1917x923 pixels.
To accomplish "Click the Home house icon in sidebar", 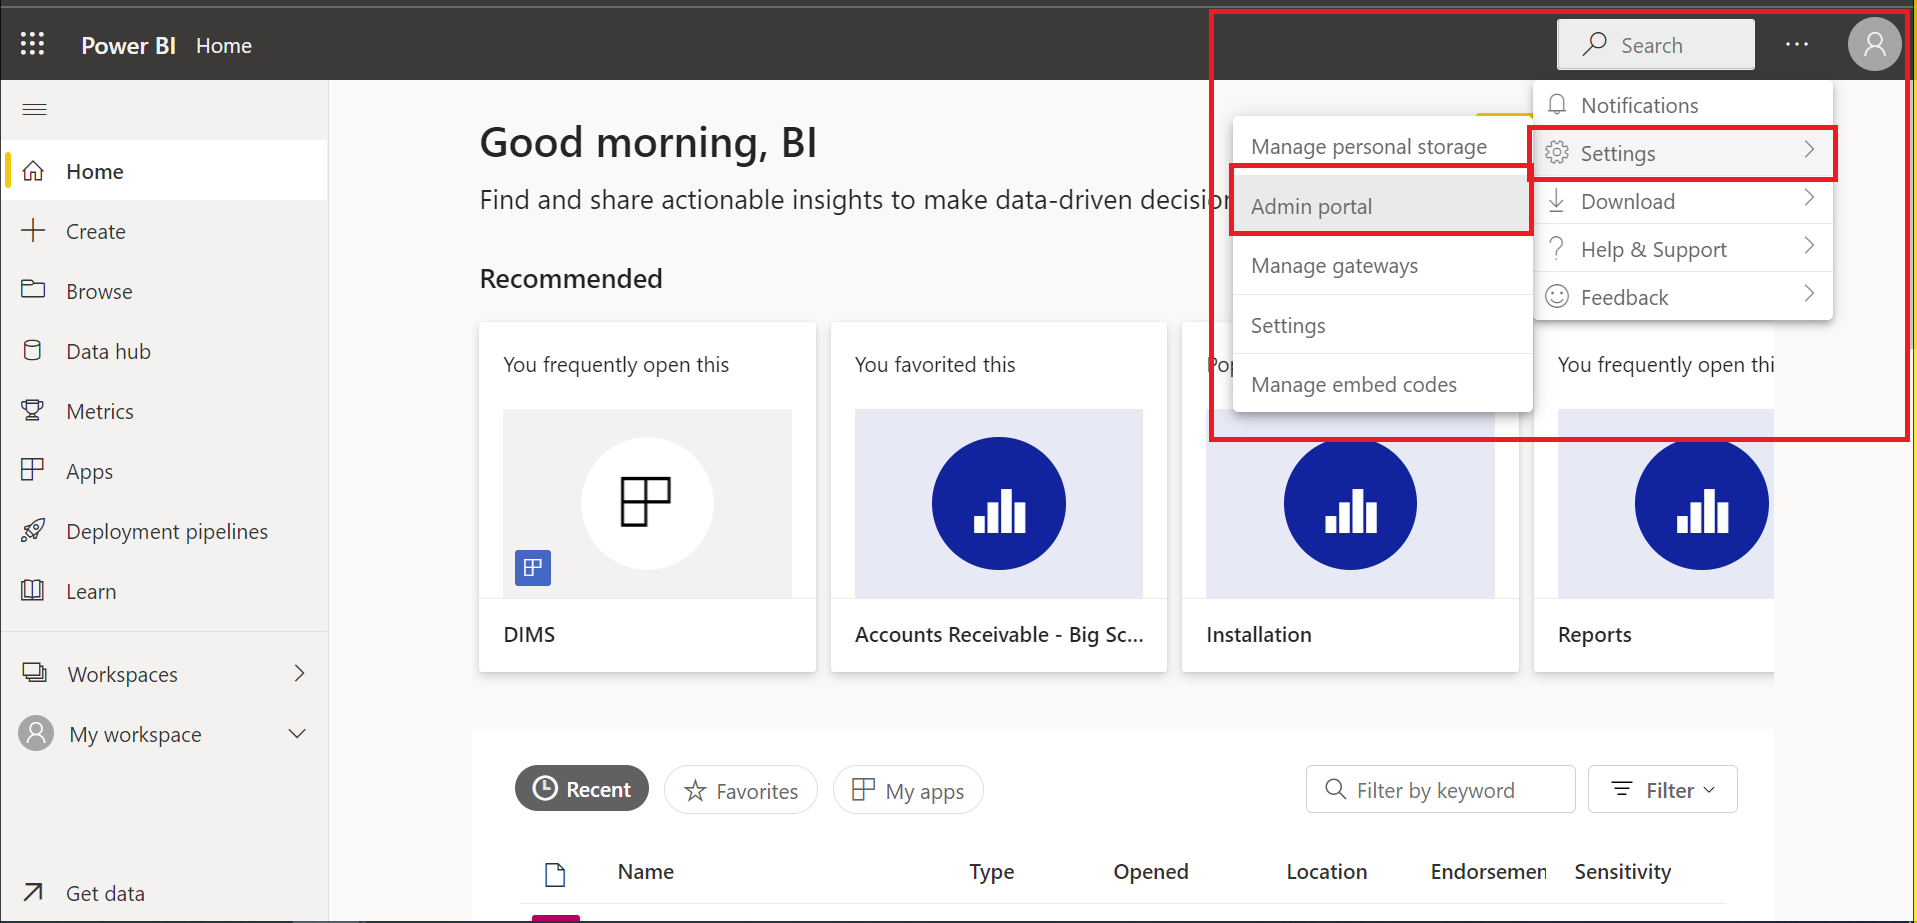I will (33, 171).
